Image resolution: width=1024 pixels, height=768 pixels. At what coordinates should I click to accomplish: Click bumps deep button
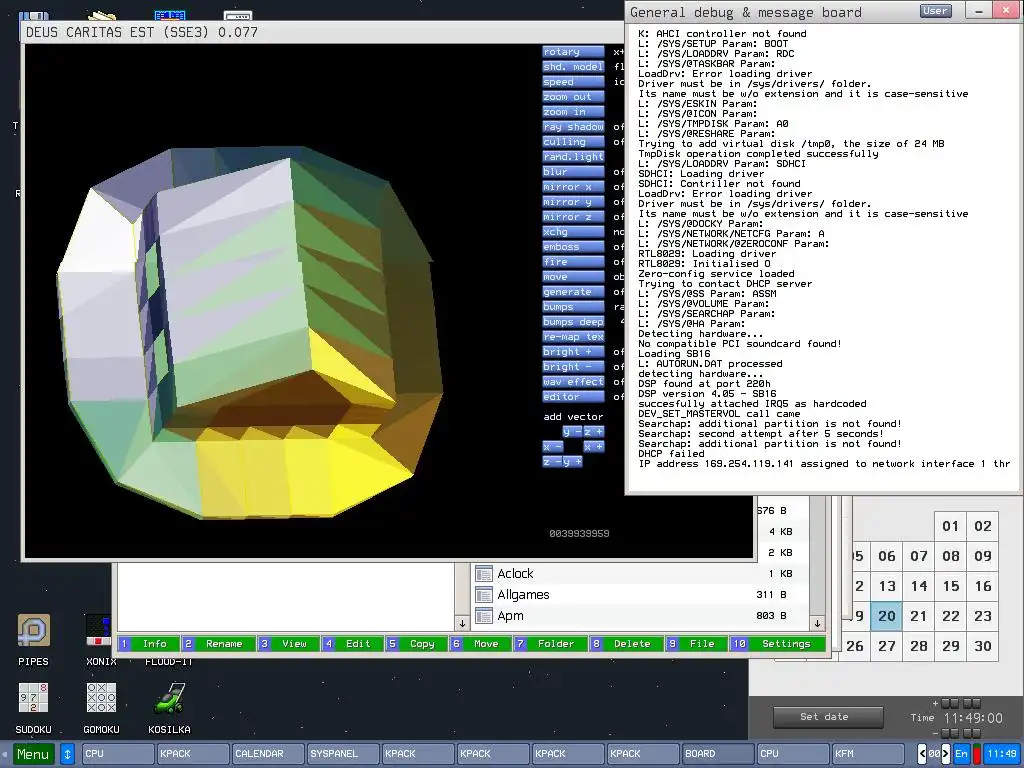(x=573, y=322)
